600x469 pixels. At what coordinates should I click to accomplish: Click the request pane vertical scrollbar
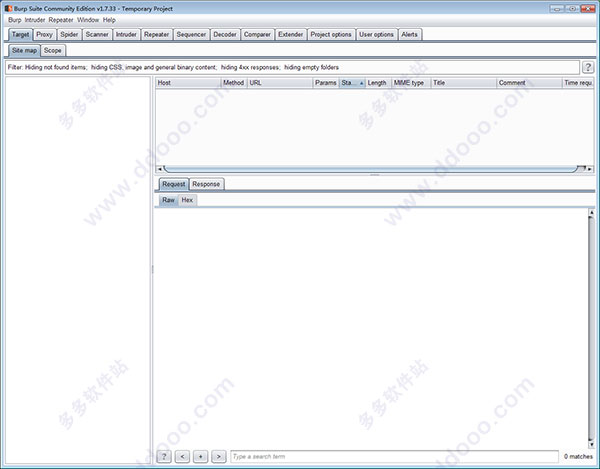[x=592, y=328]
